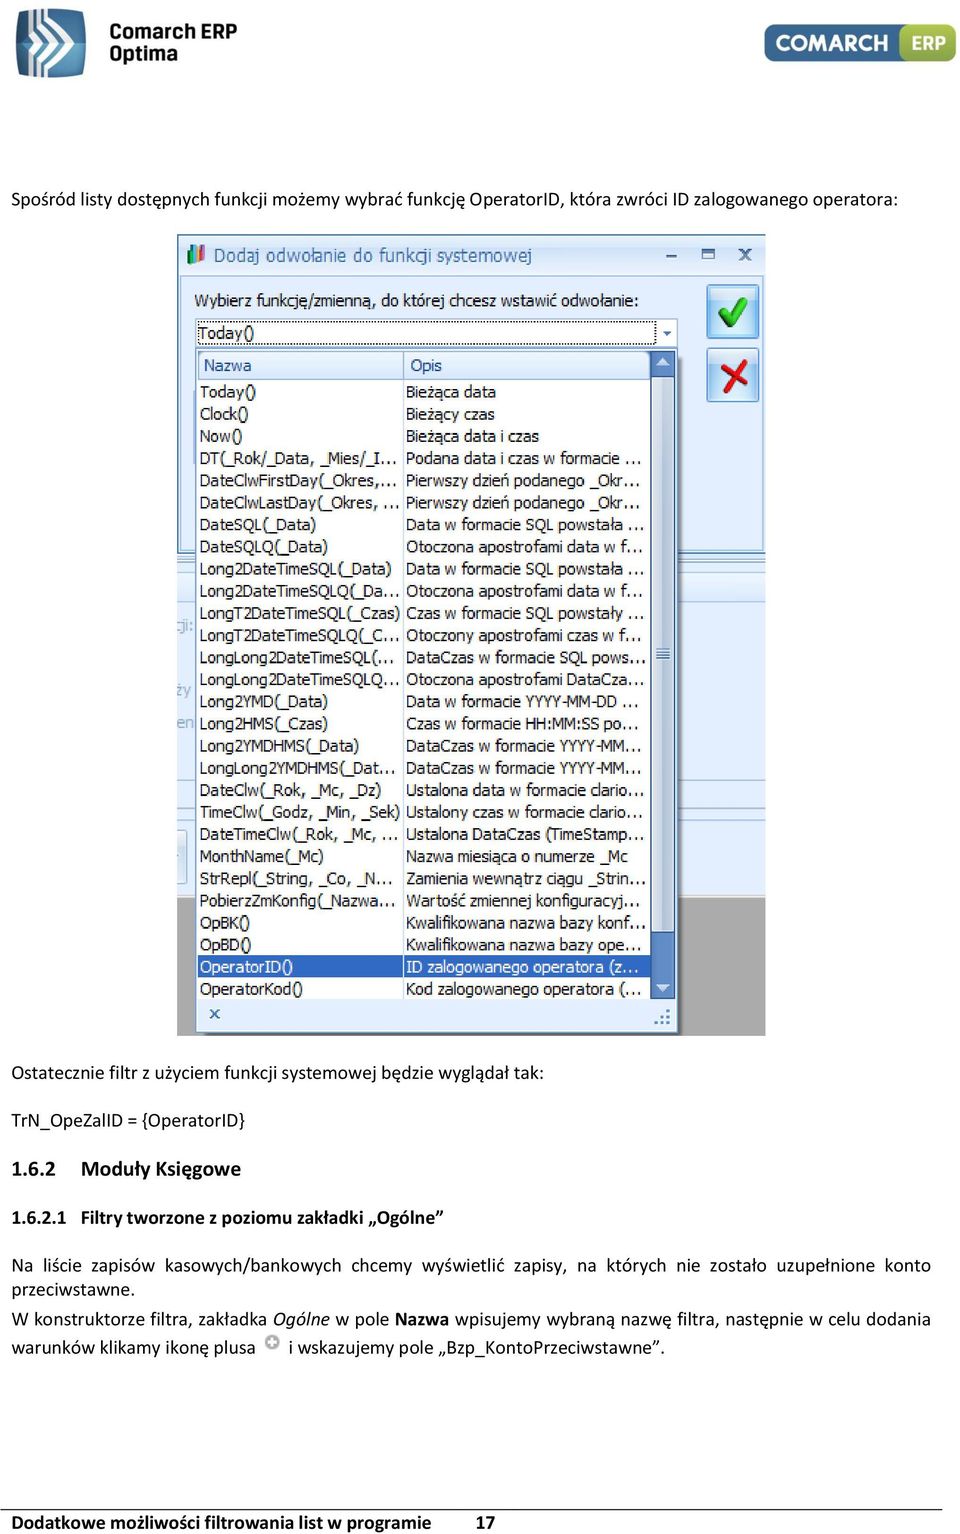This screenshot has height=1534, width=960.
Task: Select the DateClwFirstDay(_Okres,... row
Action: 424,480
